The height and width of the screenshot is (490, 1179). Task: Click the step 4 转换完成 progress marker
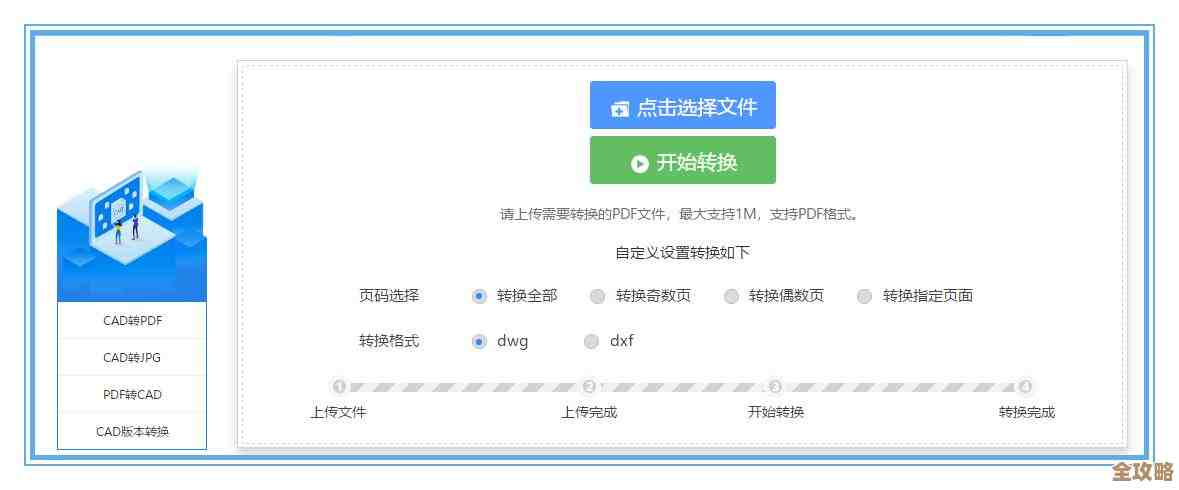pyautogui.click(x=1026, y=387)
